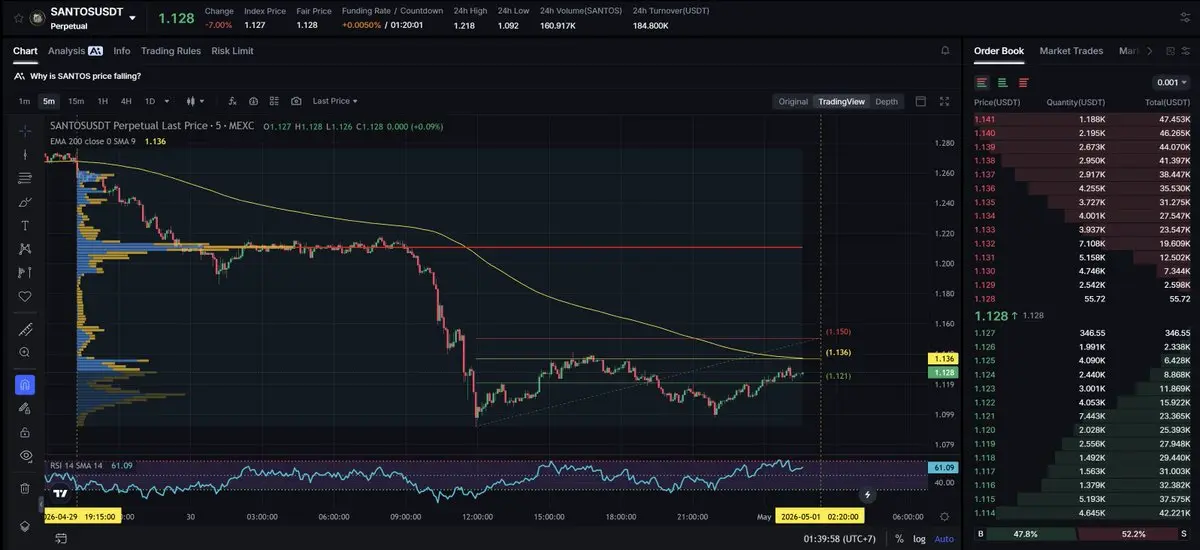The width and height of the screenshot is (1200, 550).
Task: Open the Trading Rules tab
Action: point(171,50)
